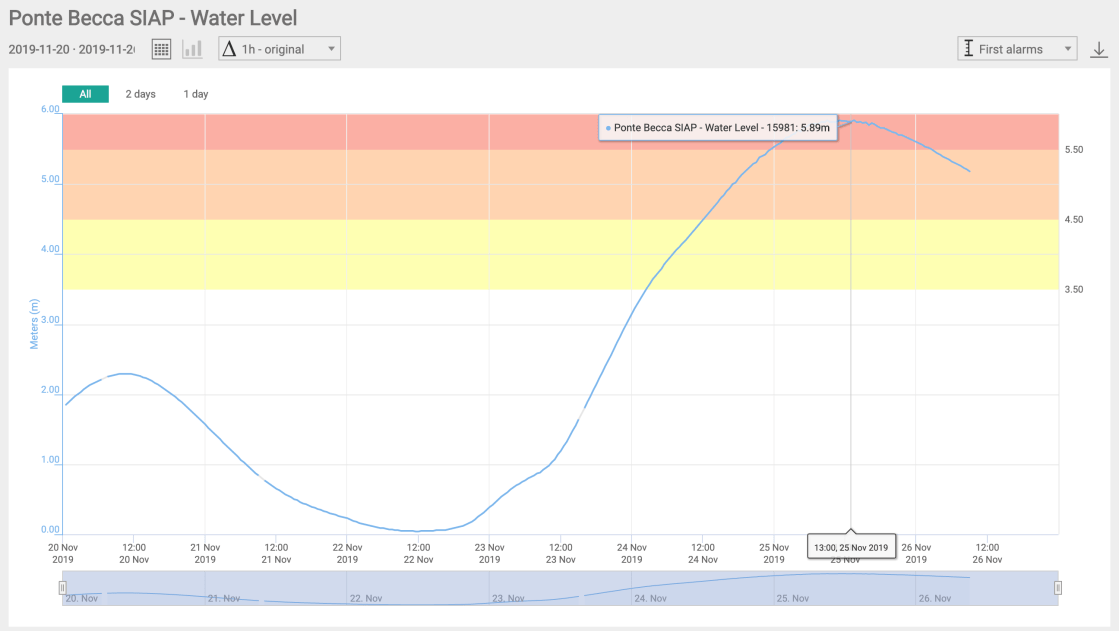Open the 1h - original dropdown
This screenshot has width=1119, height=631.
280,49
